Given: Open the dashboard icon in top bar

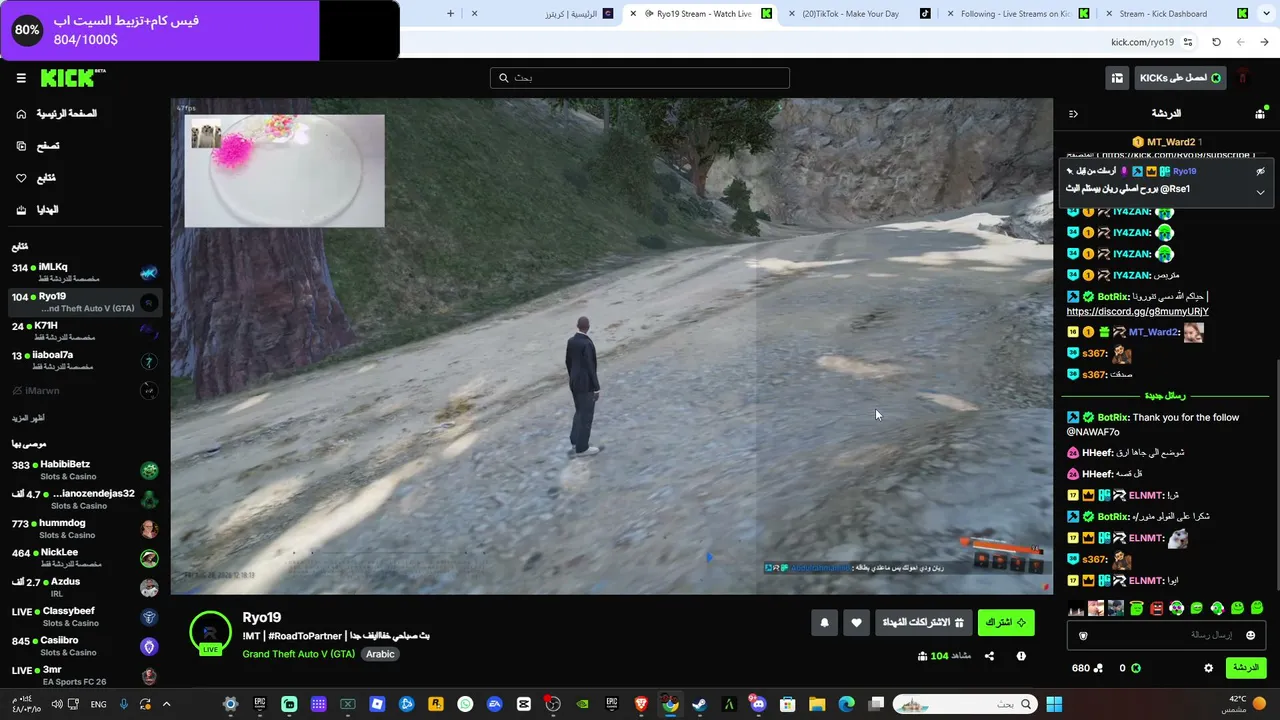Looking at the screenshot, I should (x=1117, y=78).
